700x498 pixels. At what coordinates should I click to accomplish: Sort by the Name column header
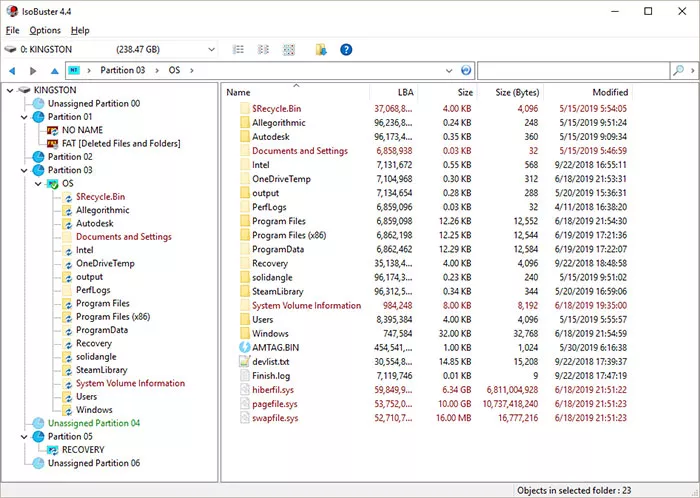point(295,92)
